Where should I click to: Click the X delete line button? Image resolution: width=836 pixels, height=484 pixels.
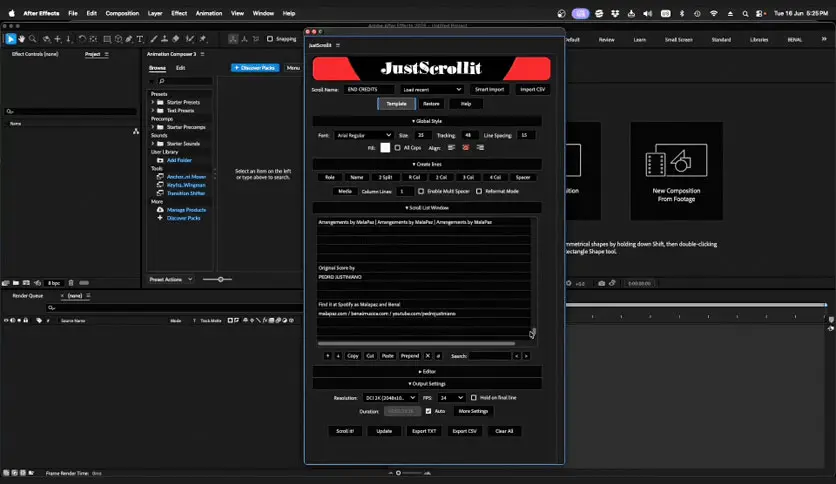point(428,356)
